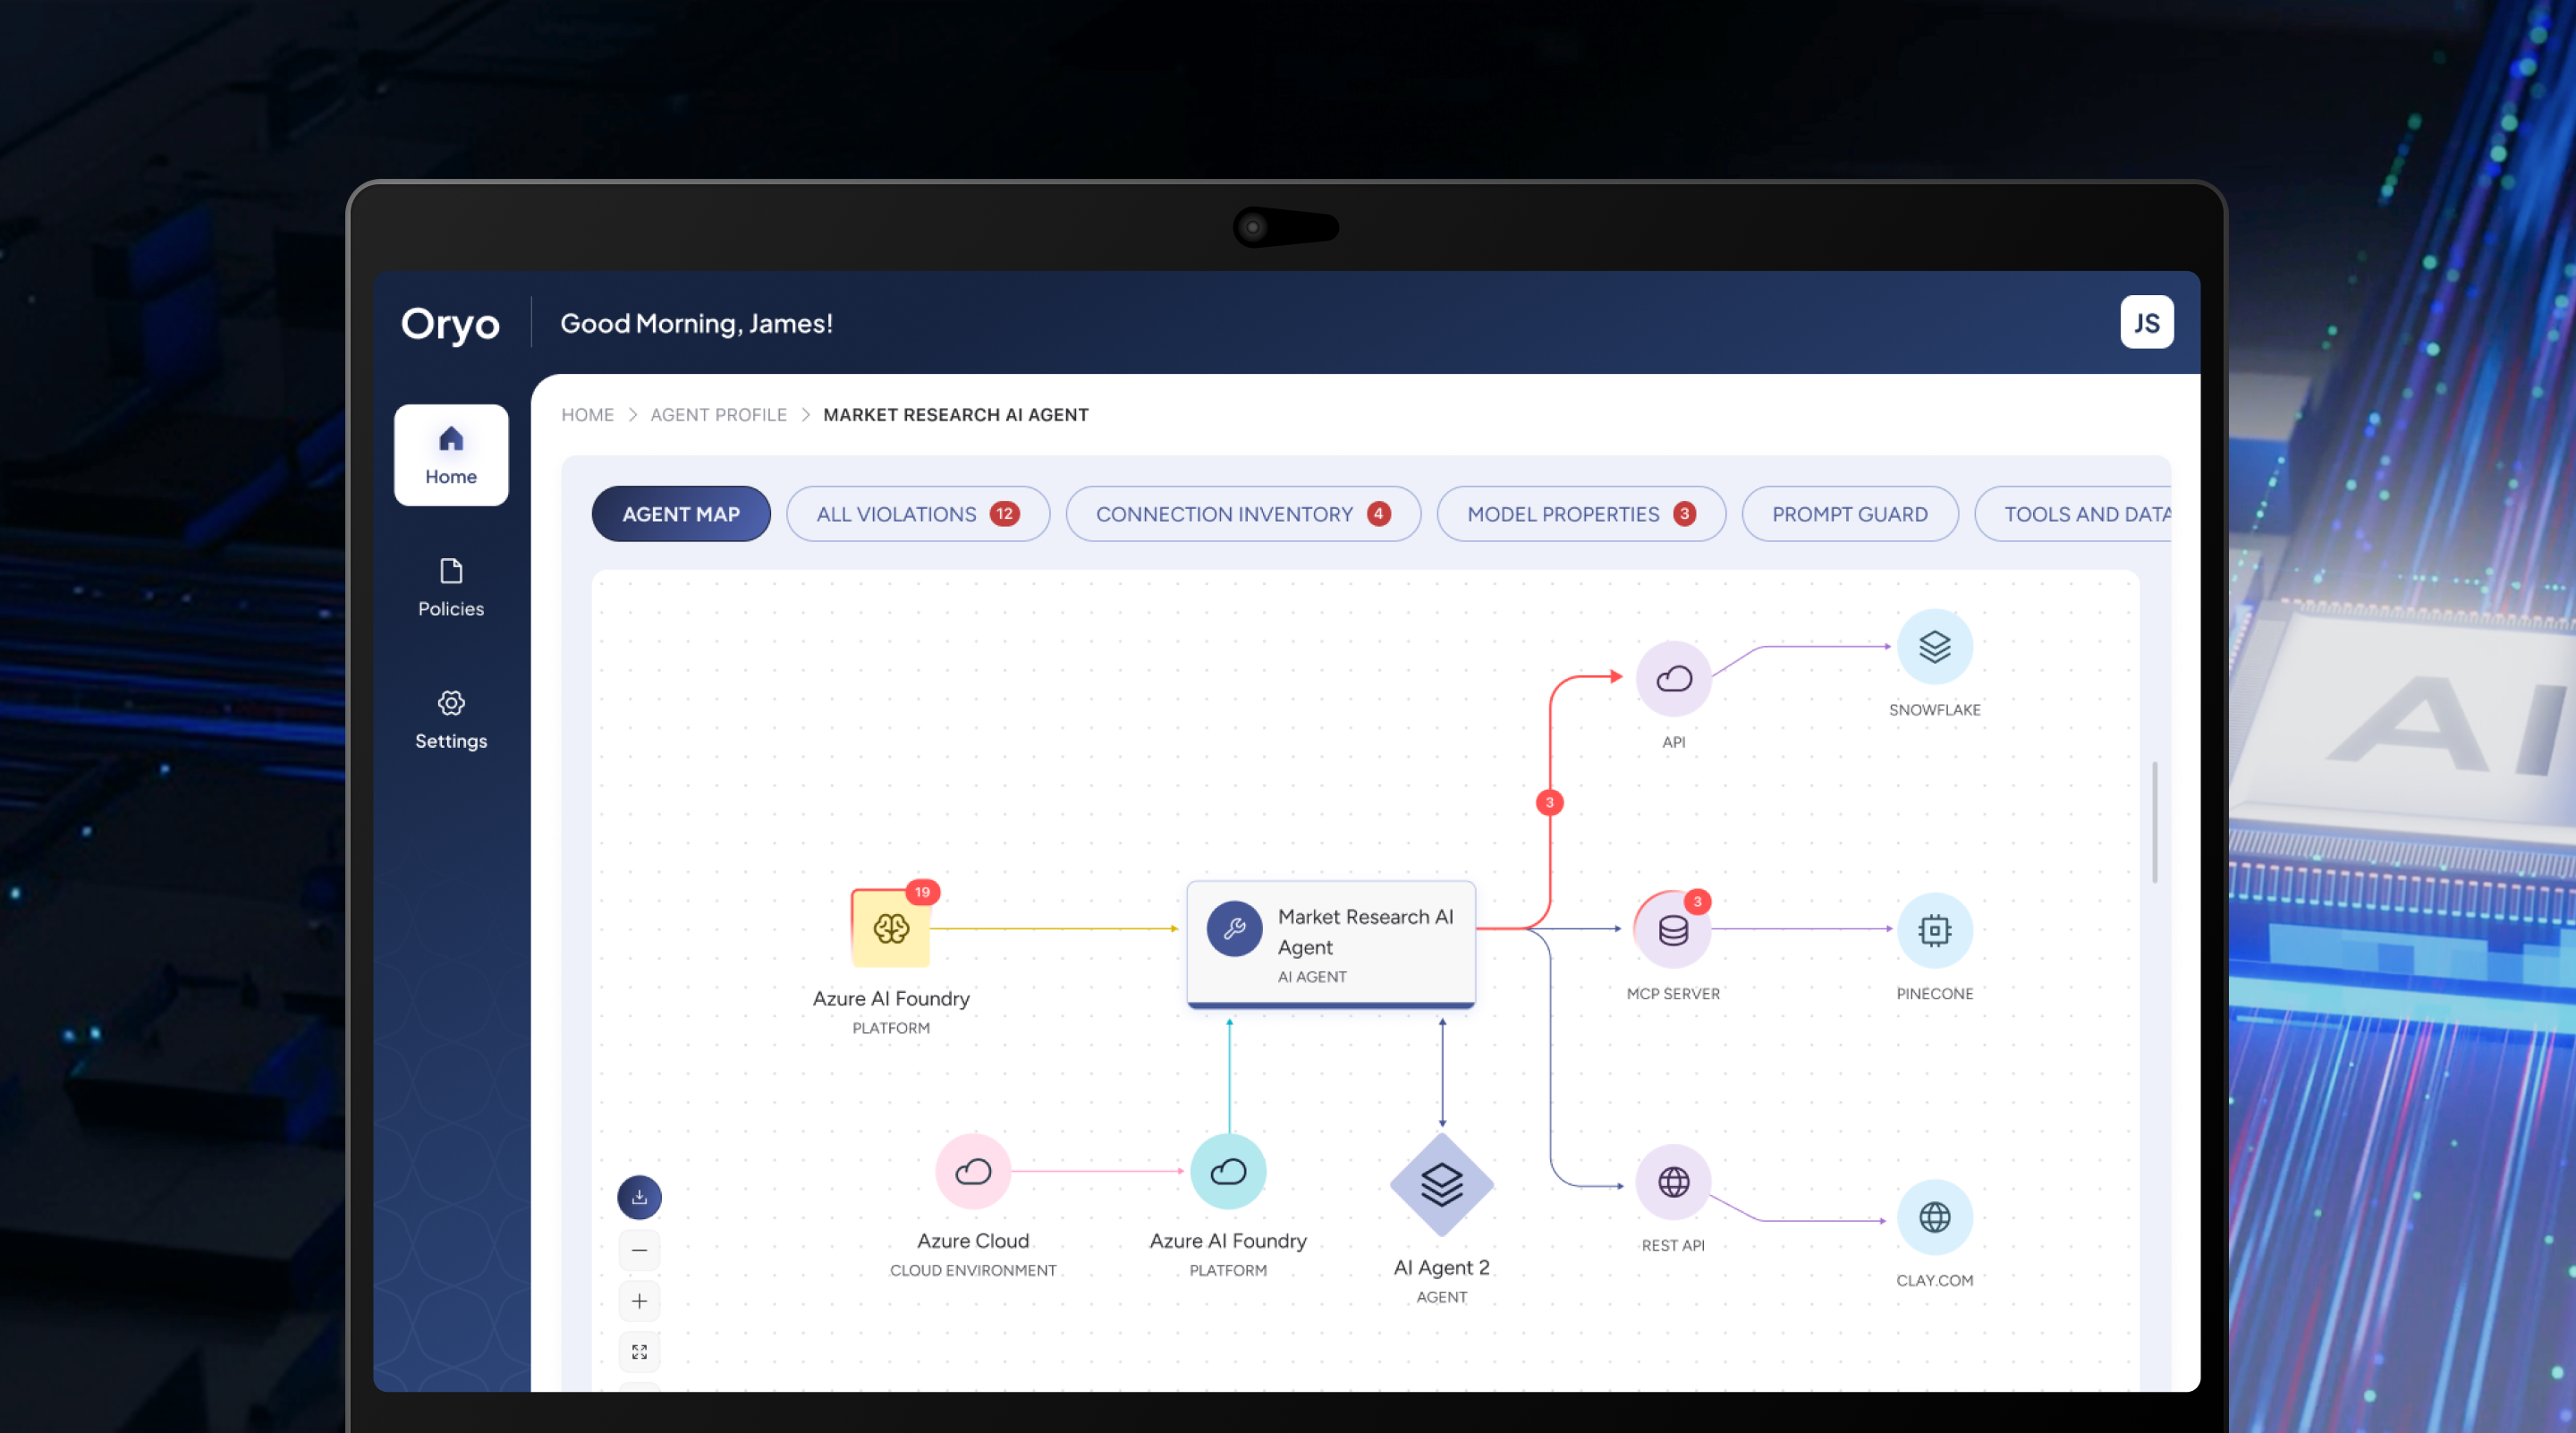Image resolution: width=2576 pixels, height=1433 pixels.
Task: Open the All Violations tab
Action: (918, 514)
